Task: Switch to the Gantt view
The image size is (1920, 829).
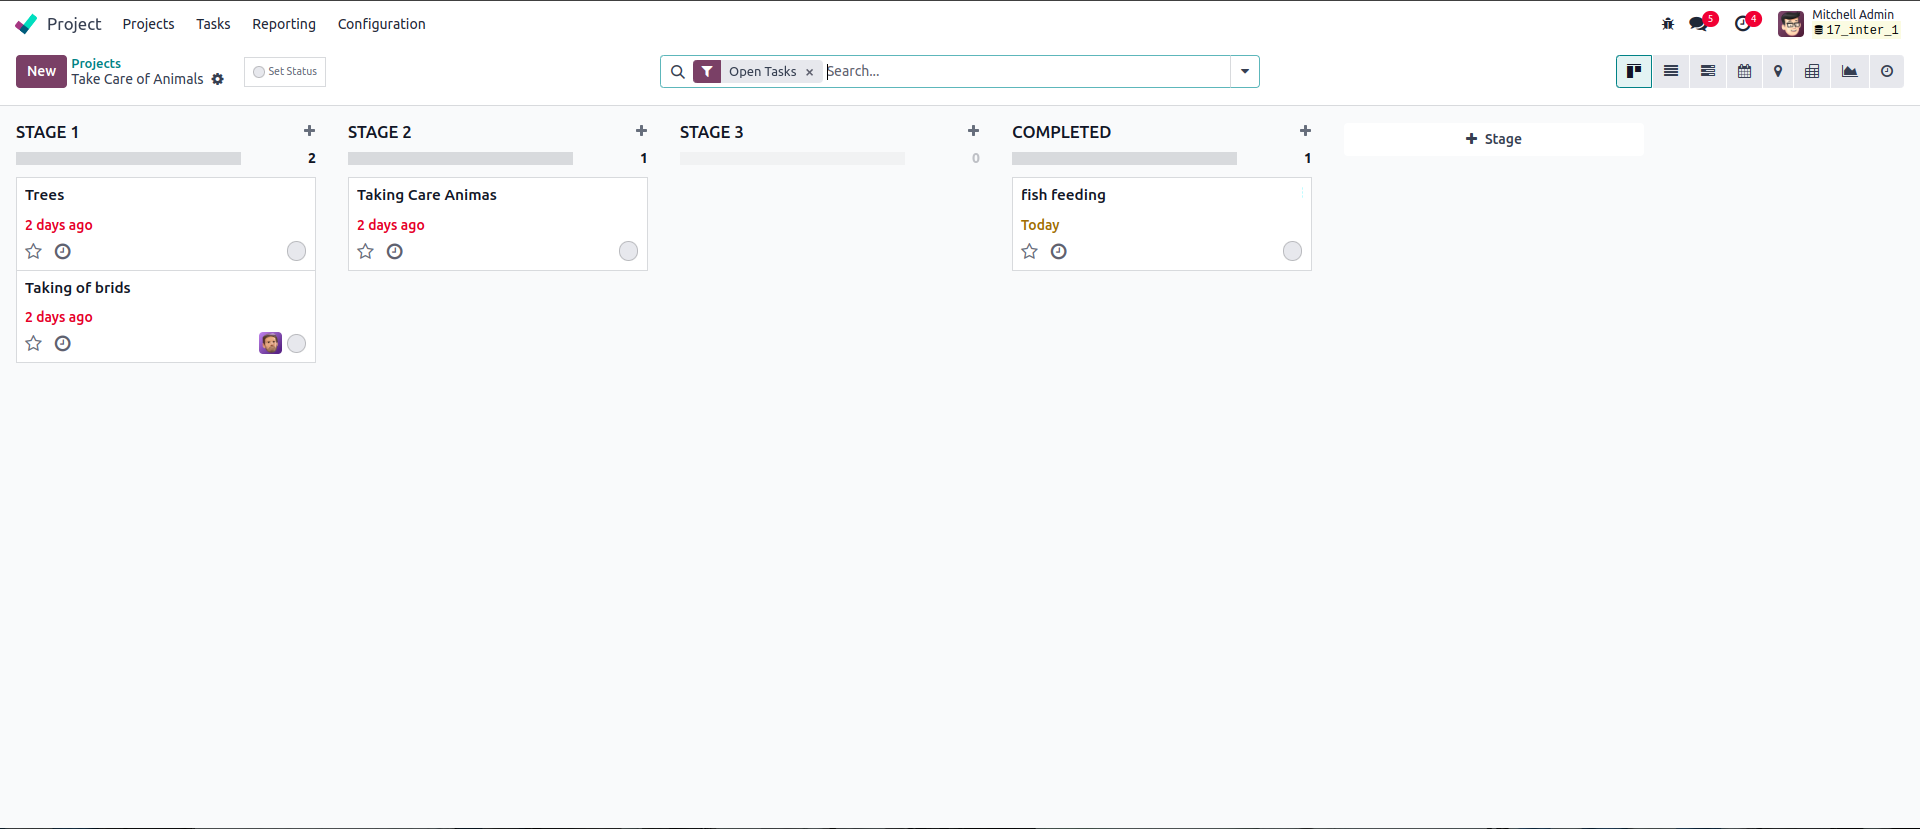Action: click(1708, 71)
